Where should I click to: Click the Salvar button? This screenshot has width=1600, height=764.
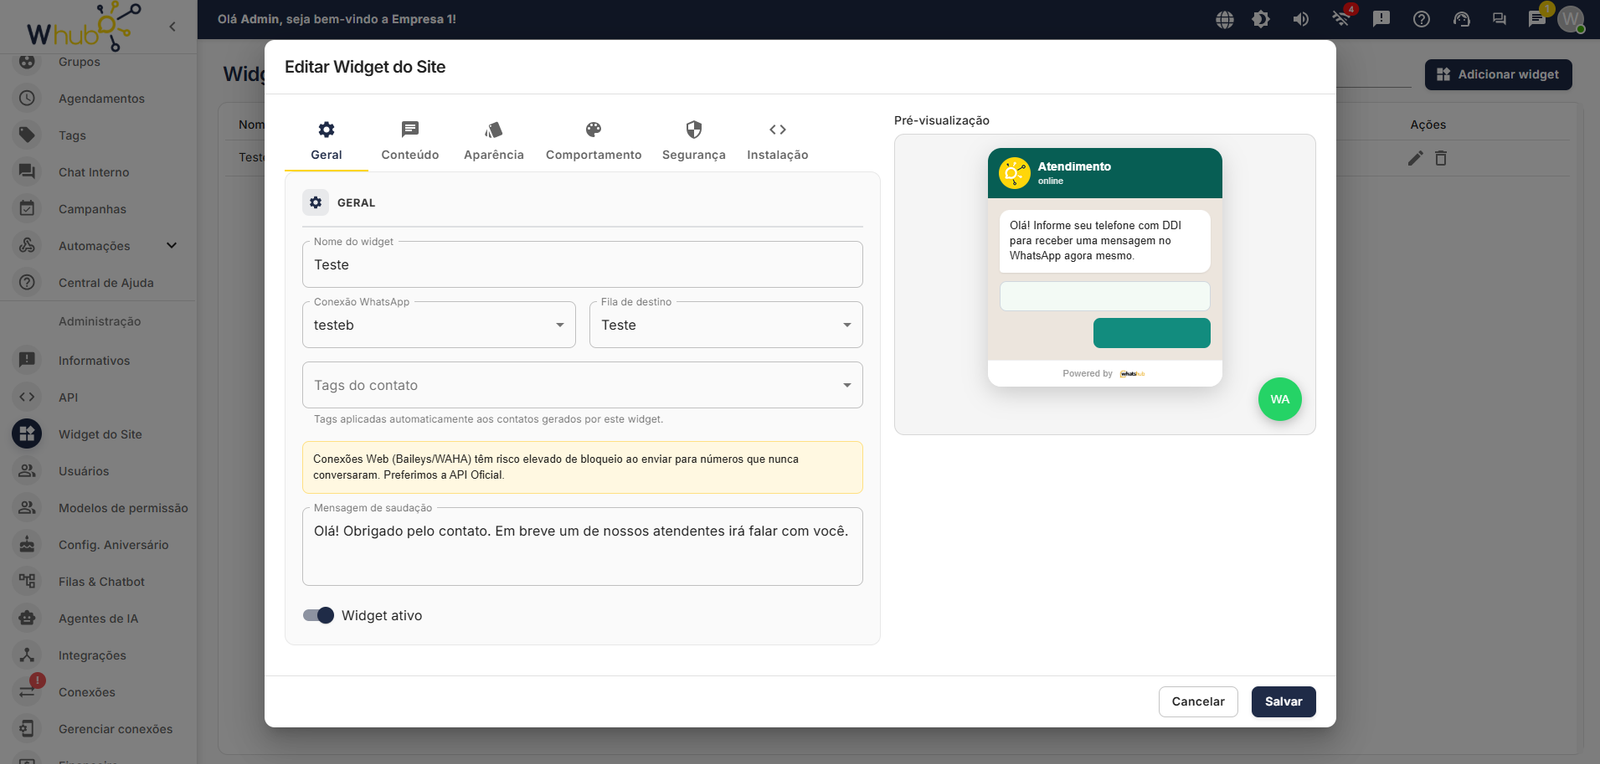[x=1283, y=701]
